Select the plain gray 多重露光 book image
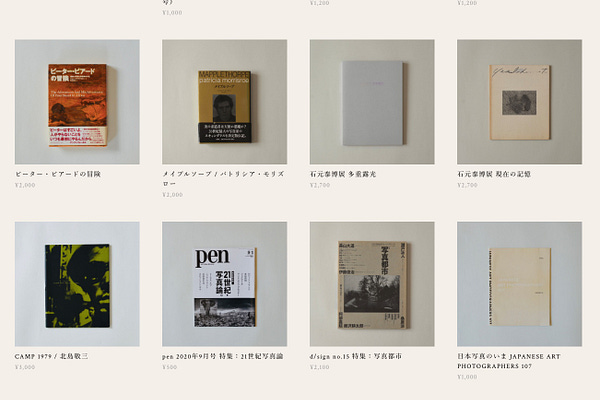This screenshot has height=400, width=600. point(372,102)
